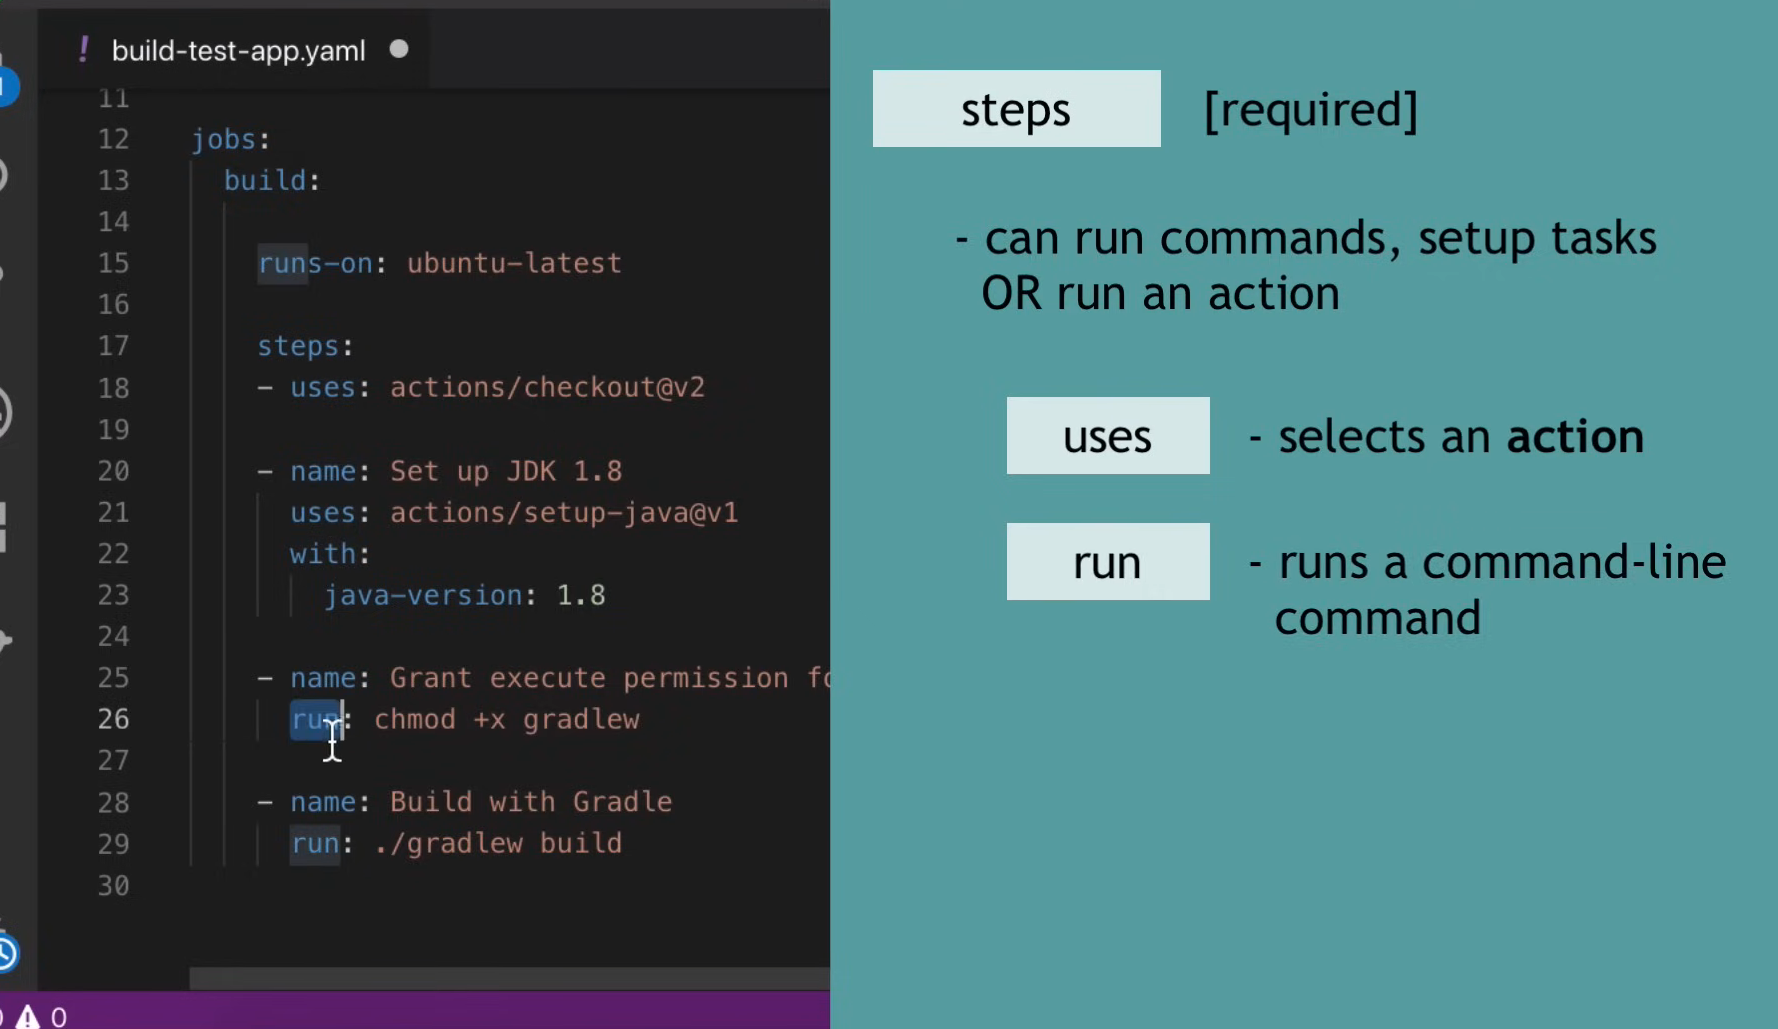The width and height of the screenshot is (1778, 1029).
Task: Click the blue badge icon atop the activity bar
Action: point(7,86)
